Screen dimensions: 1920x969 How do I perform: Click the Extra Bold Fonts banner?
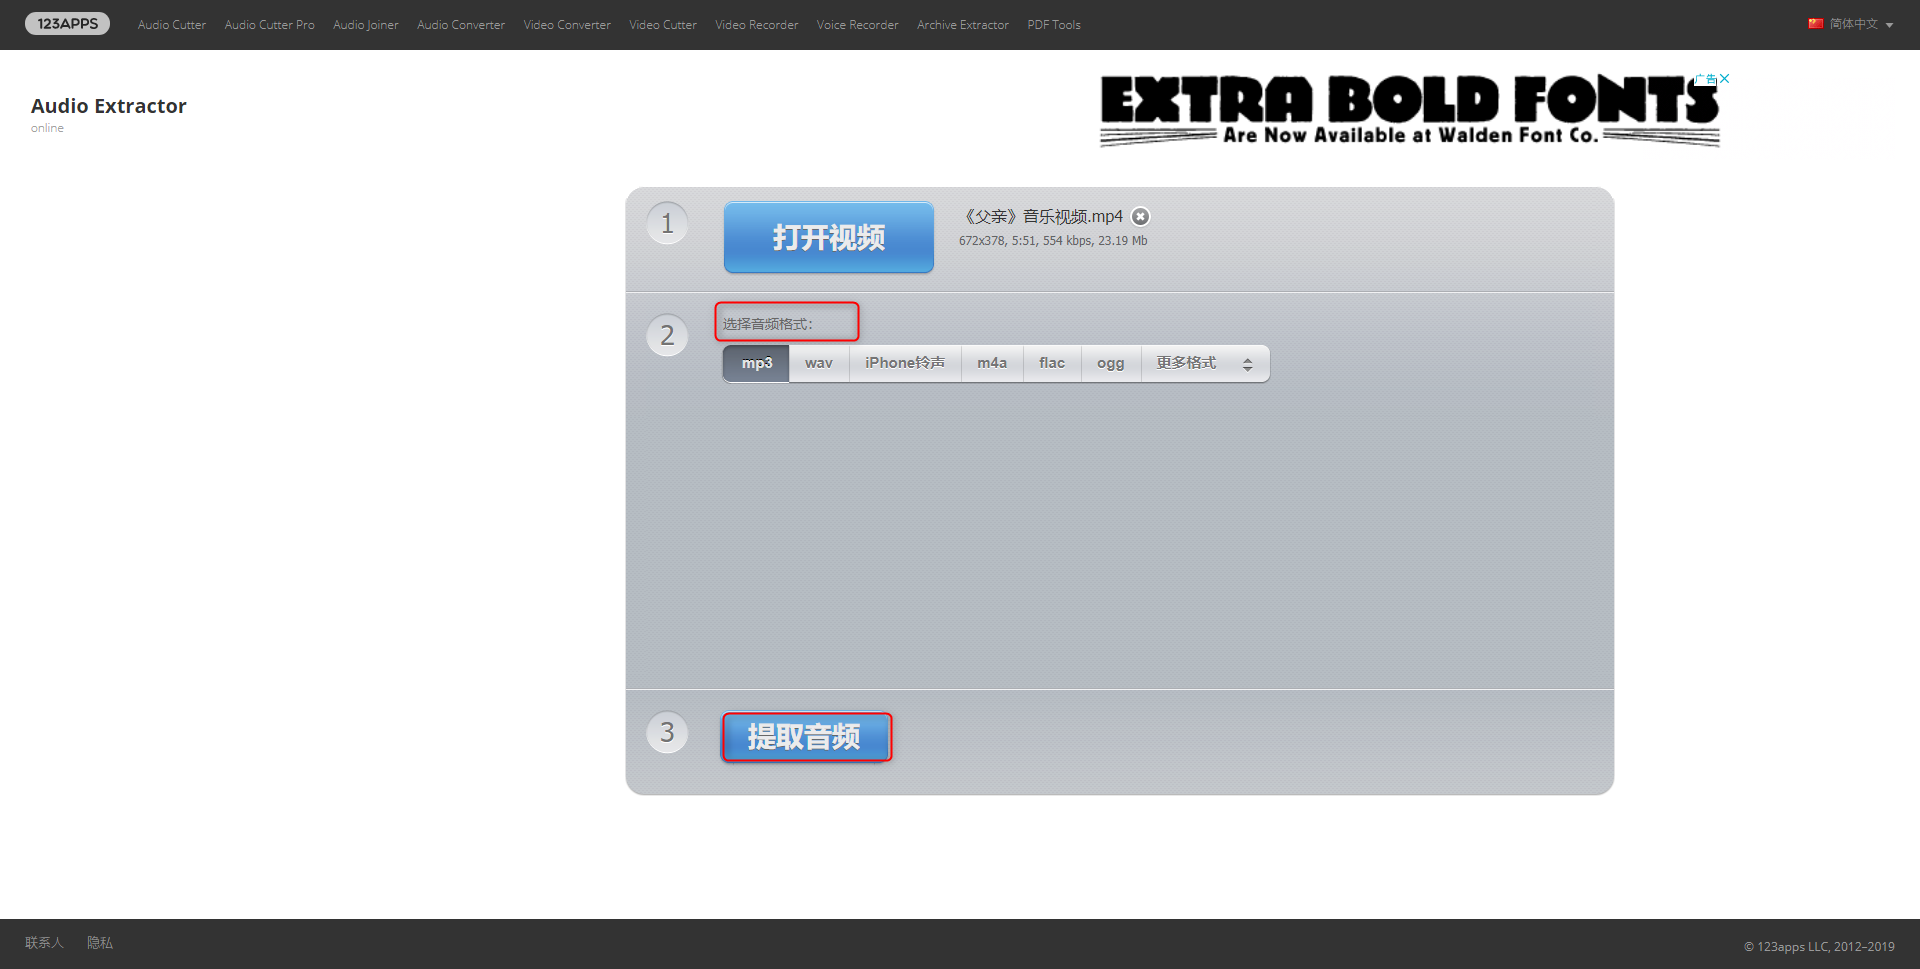pos(1408,111)
